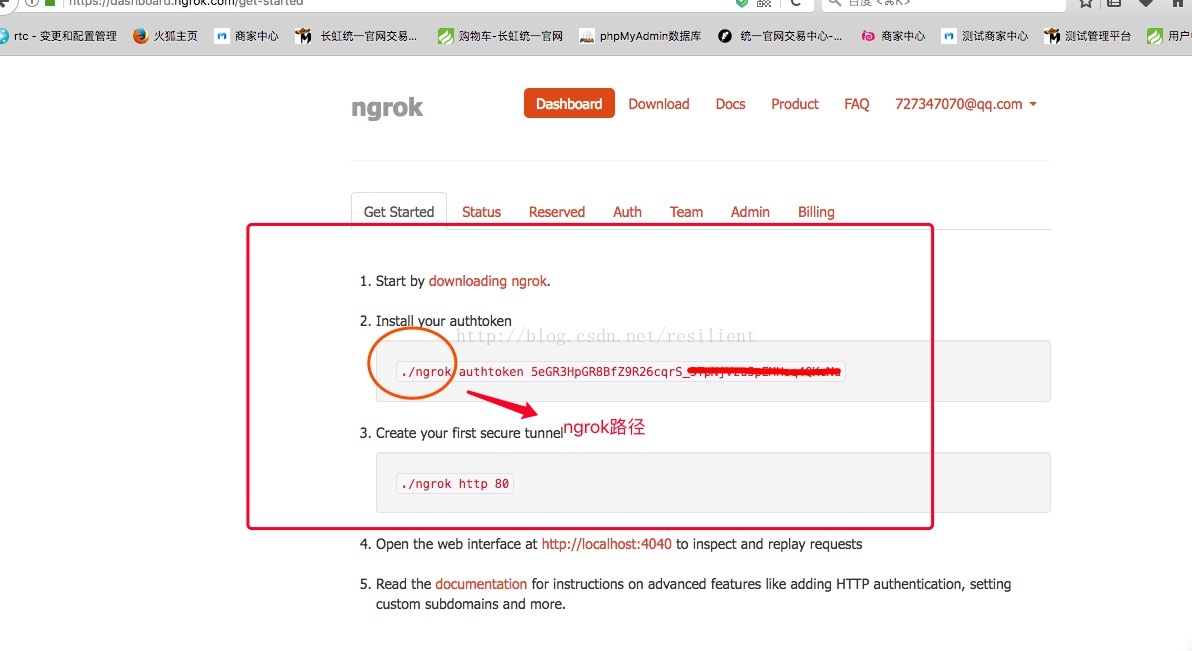This screenshot has height=651, width=1192.
Task: Follow the downloading ngrok link
Action: point(487,281)
